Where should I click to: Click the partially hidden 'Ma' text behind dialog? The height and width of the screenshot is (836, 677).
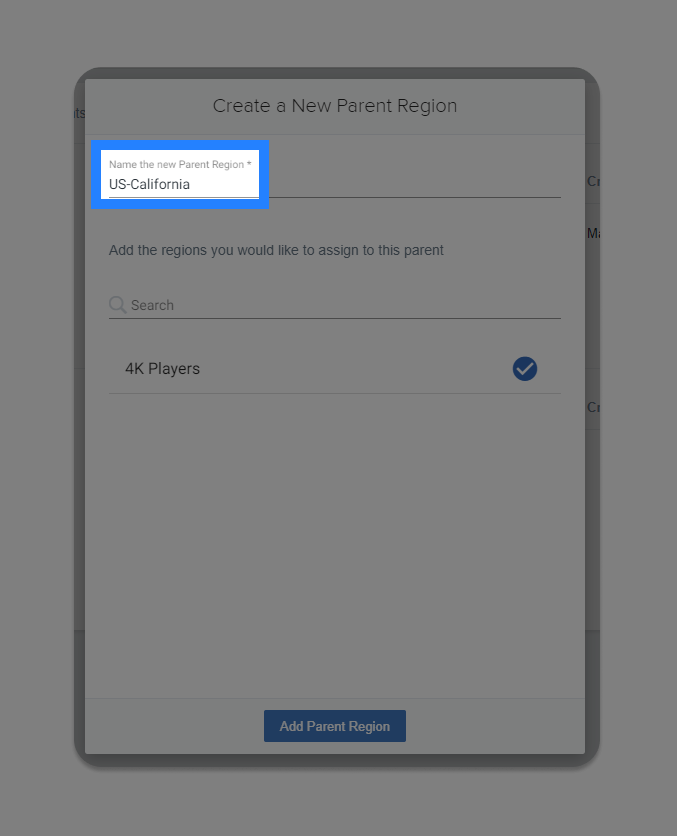pyautogui.click(x=593, y=233)
